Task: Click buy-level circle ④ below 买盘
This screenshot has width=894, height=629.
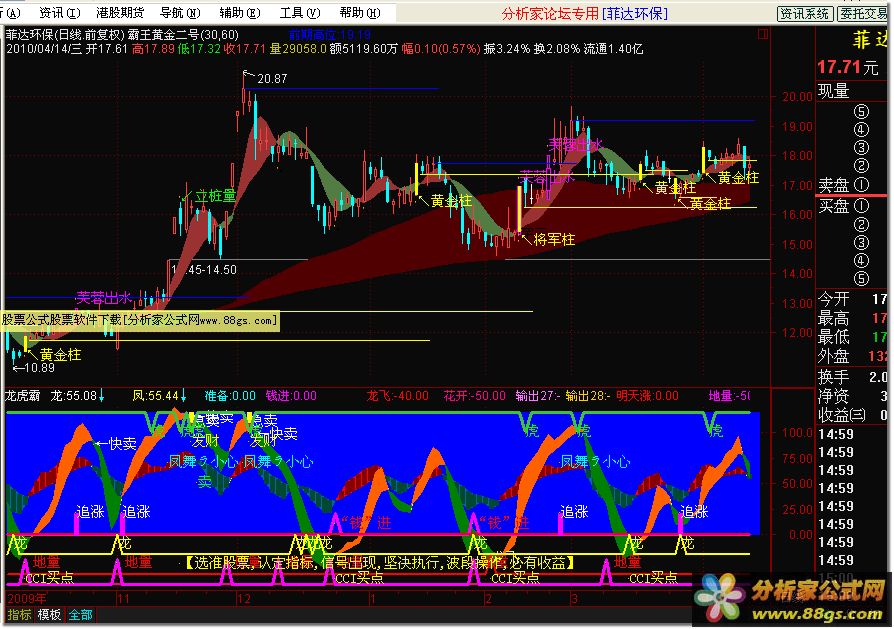Action: [861, 261]
